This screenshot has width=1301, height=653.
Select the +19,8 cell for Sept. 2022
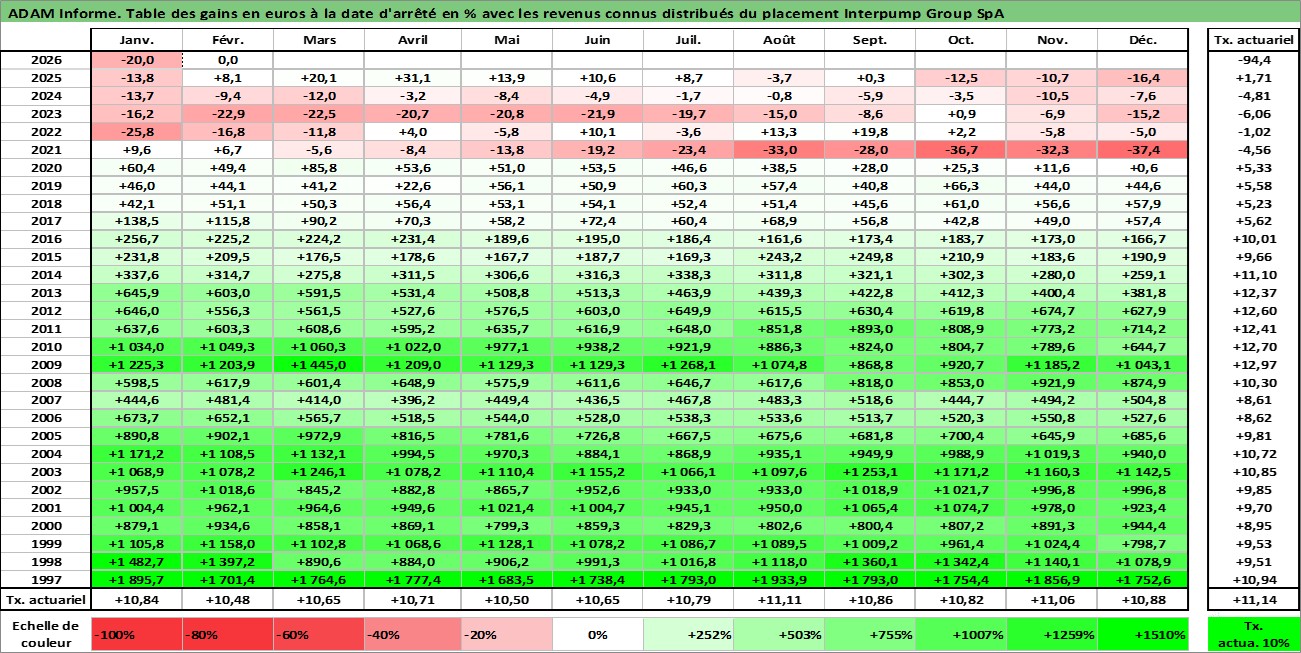click(x=869, y=131)
